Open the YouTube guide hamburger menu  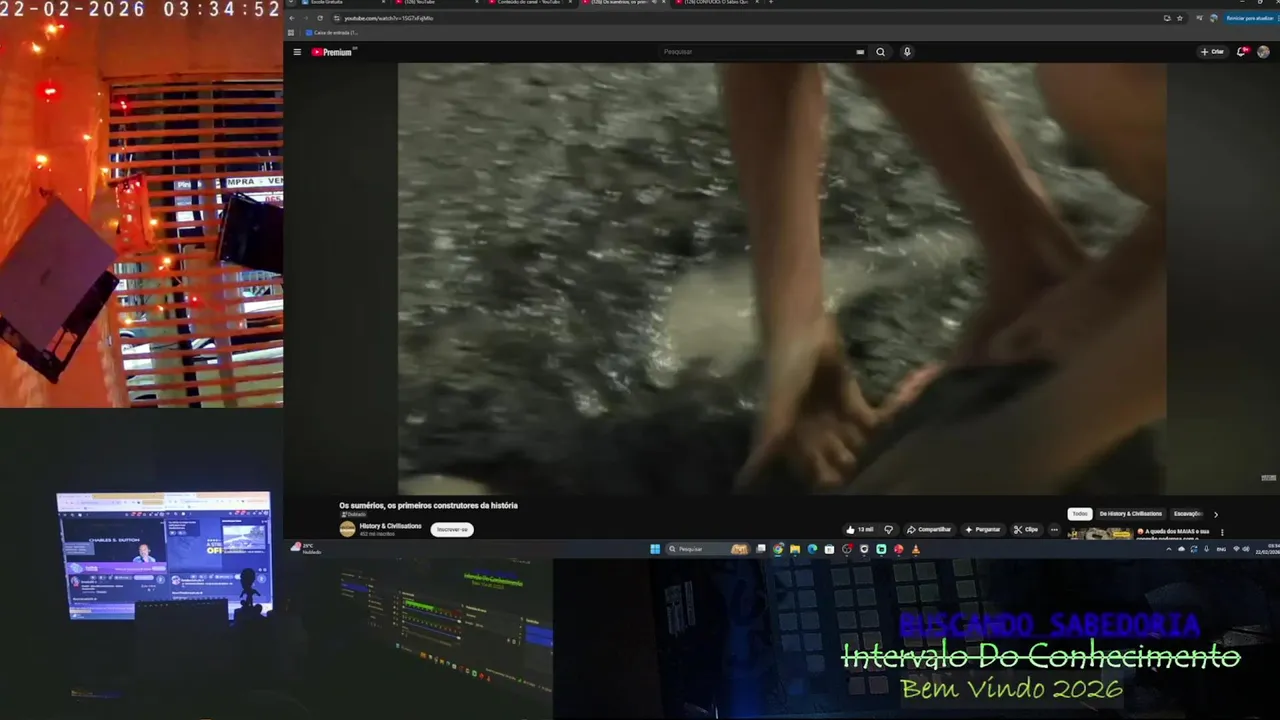click(x=297, y=52)
